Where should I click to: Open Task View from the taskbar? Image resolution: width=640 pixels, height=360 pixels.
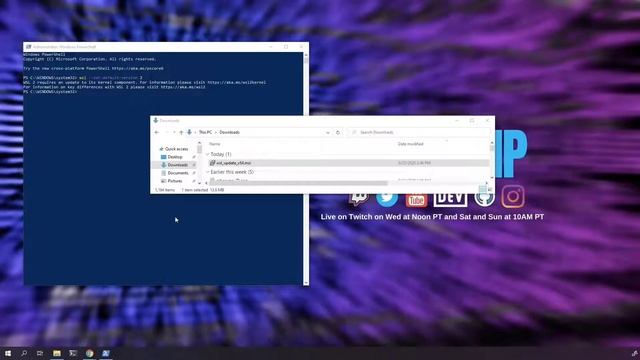tap(40, 353)
